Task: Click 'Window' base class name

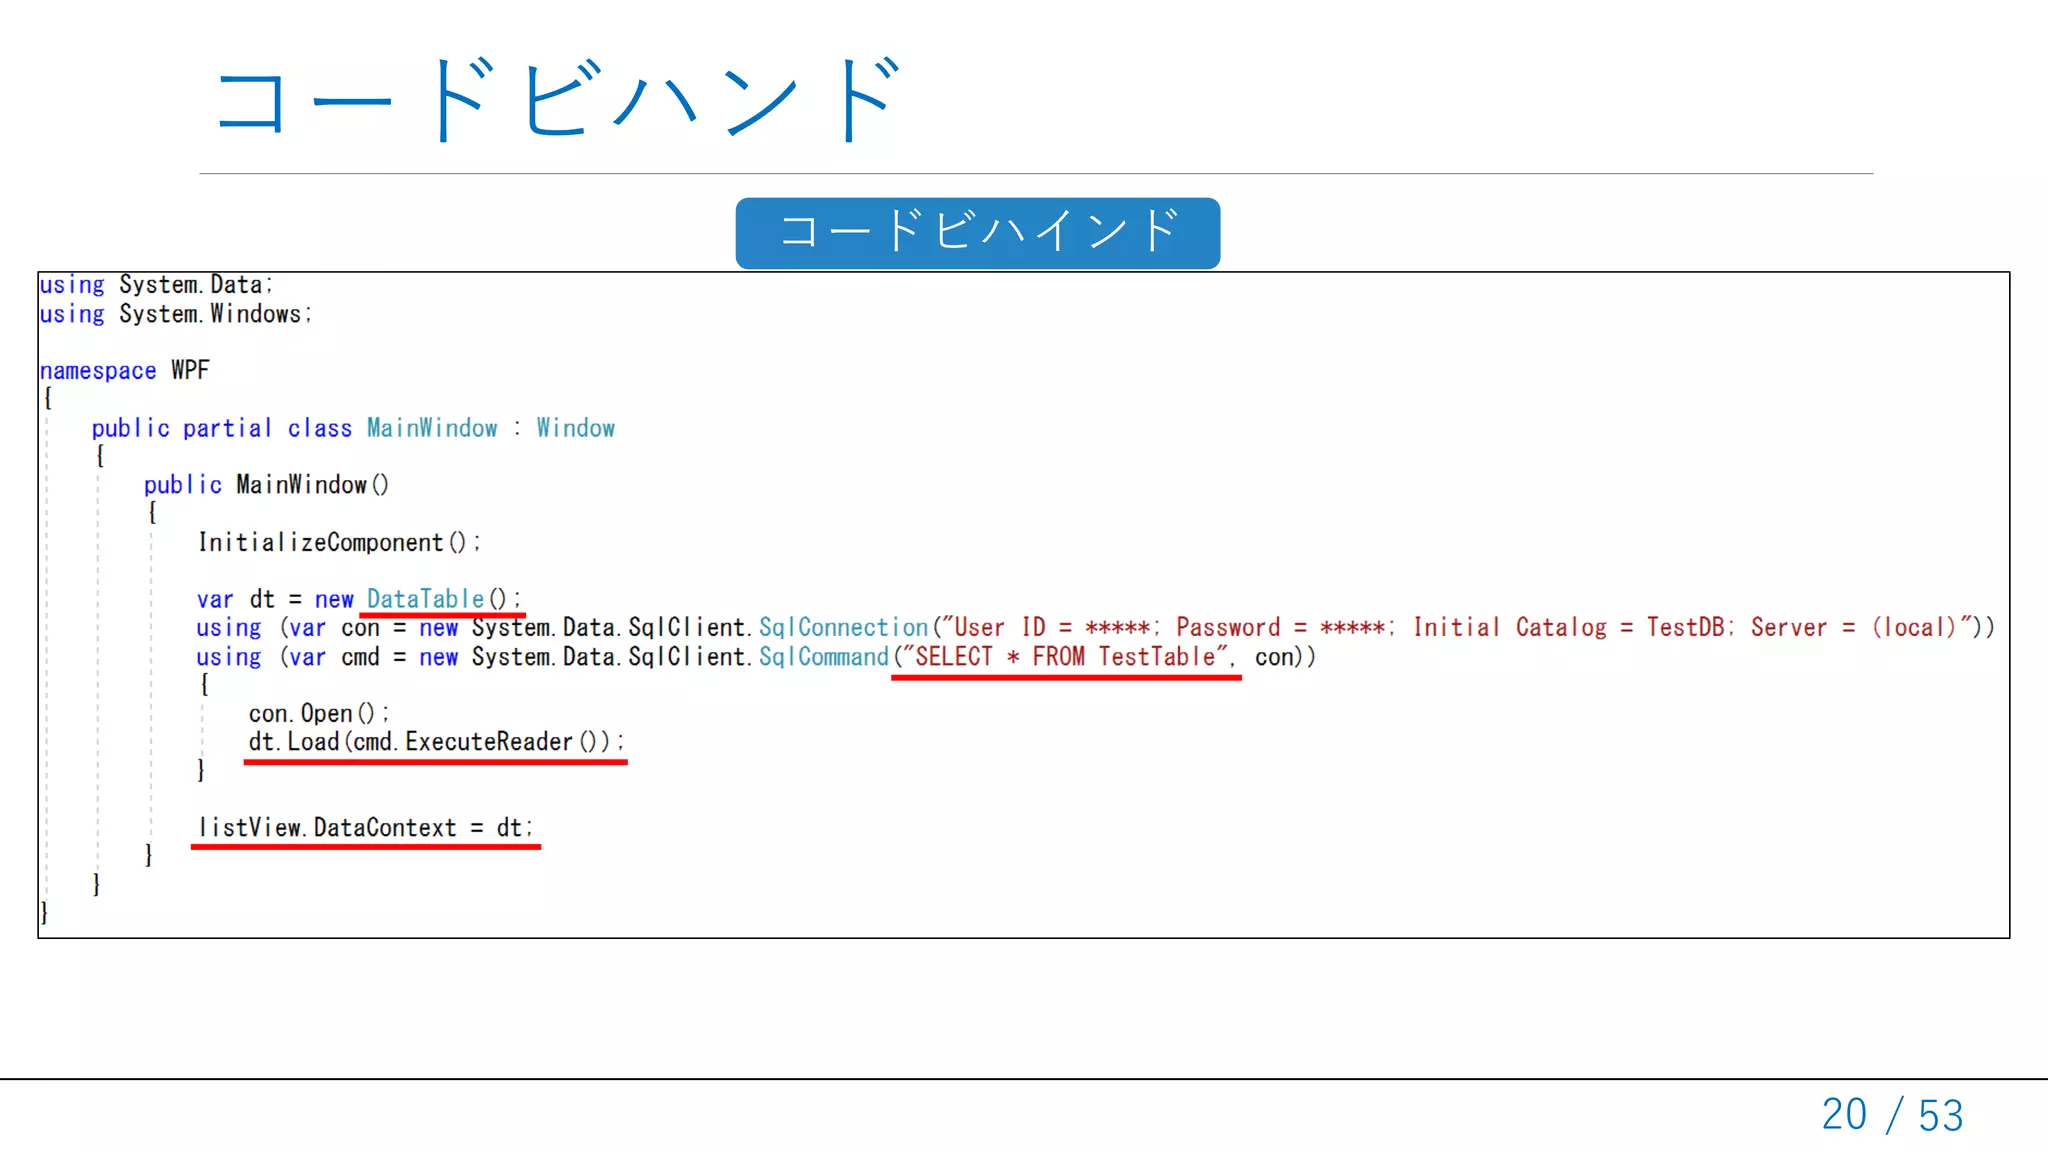Action: click(x=576, y=428)
